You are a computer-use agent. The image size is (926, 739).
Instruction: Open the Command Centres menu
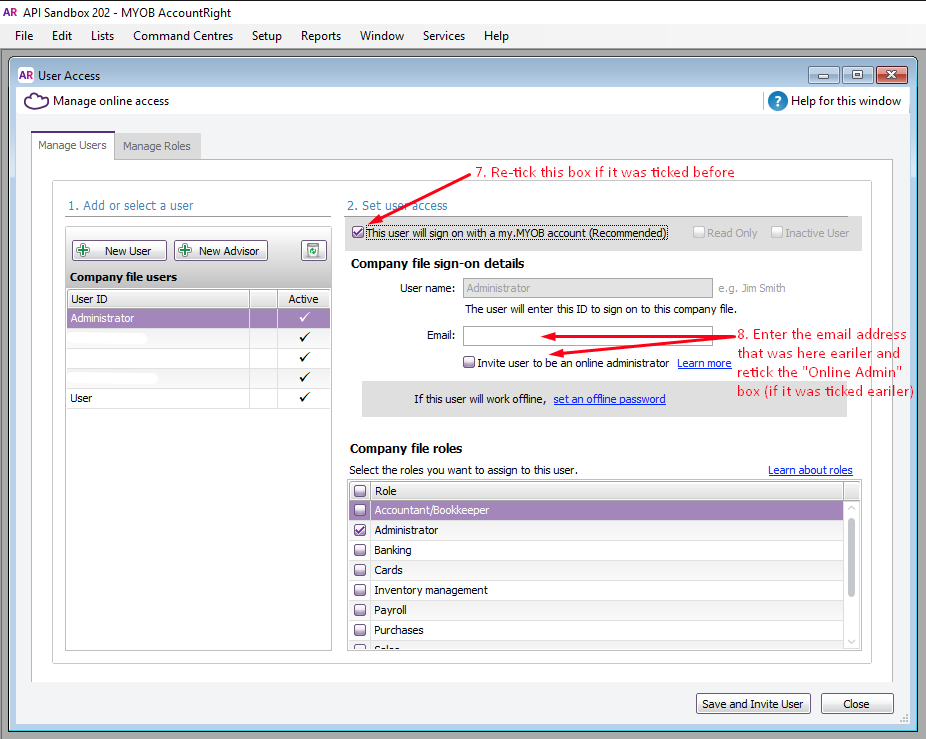(183, 36)
